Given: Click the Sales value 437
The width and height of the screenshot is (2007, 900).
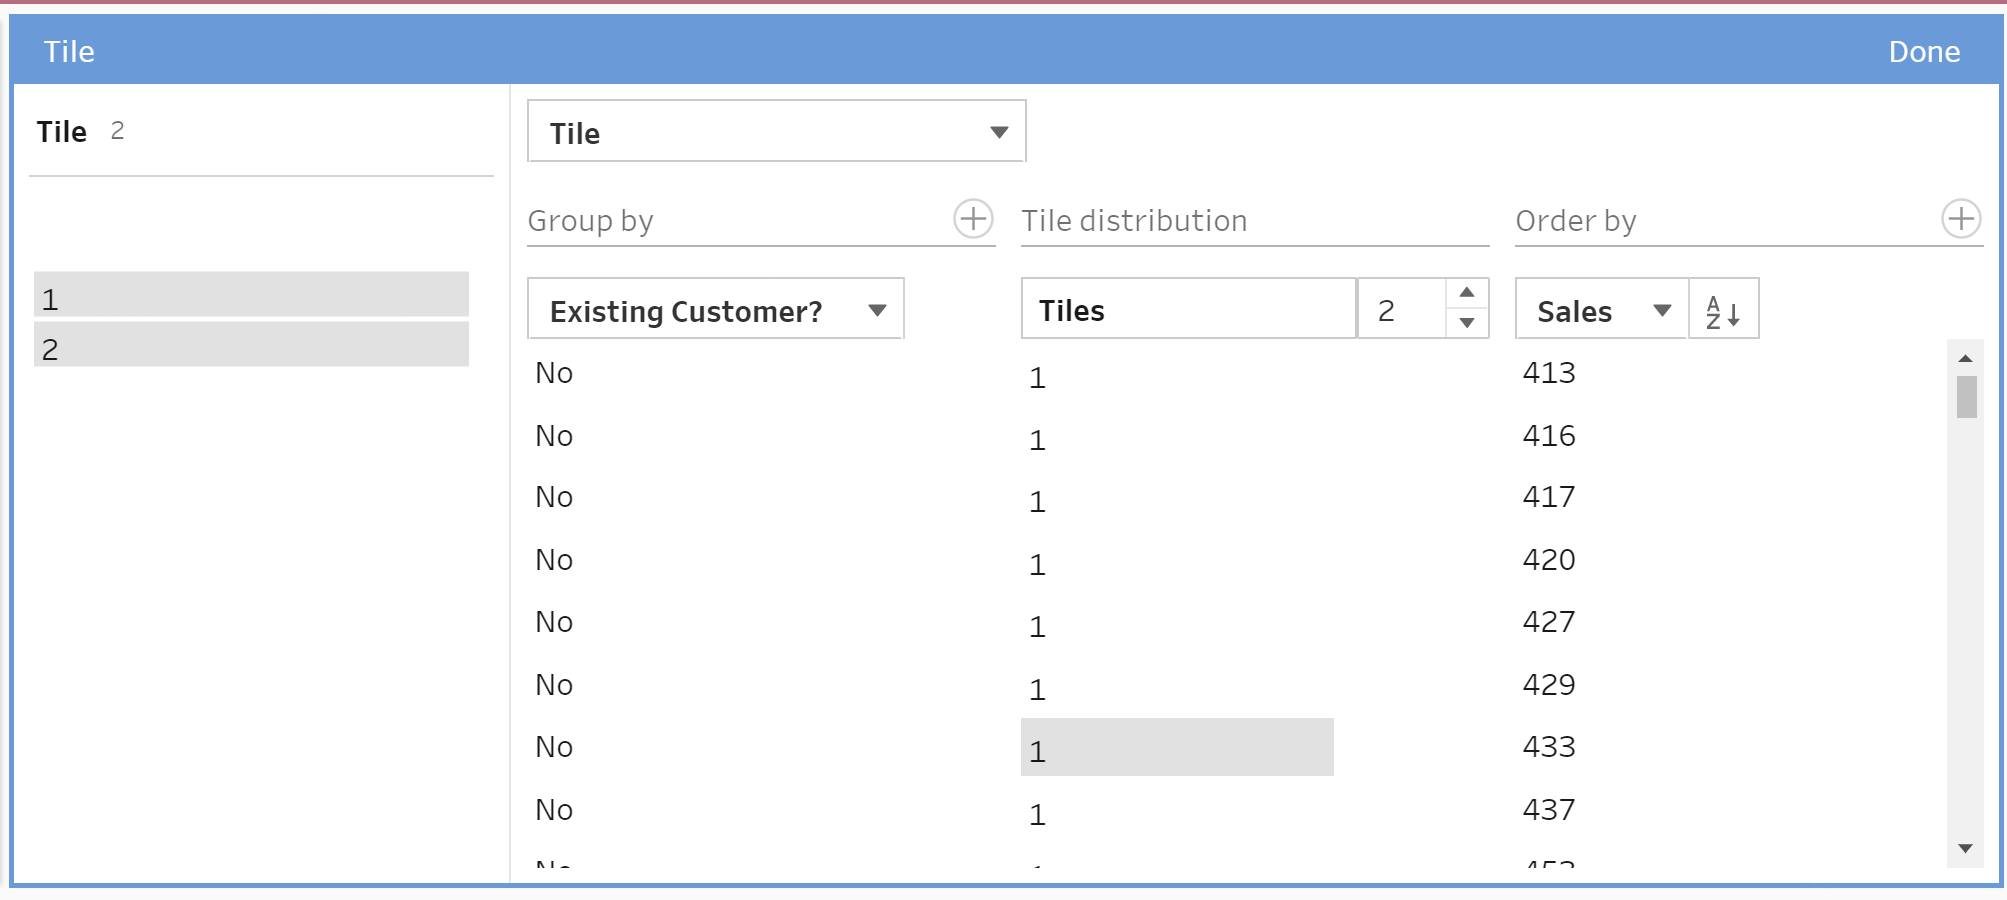Looking at the screenshot, I should point(1549,810).
